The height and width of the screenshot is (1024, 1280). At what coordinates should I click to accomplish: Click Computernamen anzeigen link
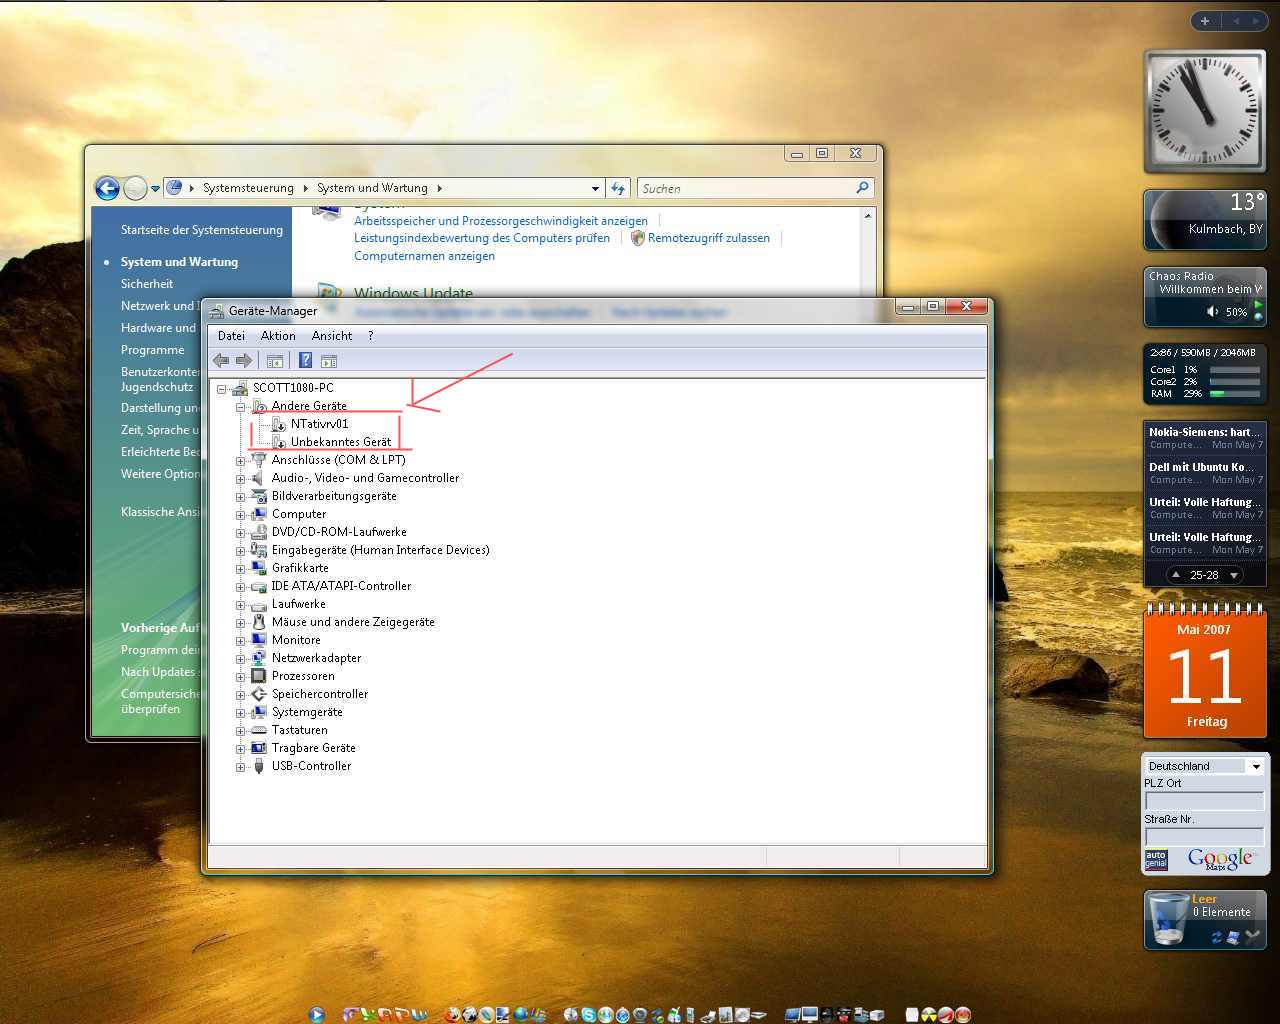424,256
